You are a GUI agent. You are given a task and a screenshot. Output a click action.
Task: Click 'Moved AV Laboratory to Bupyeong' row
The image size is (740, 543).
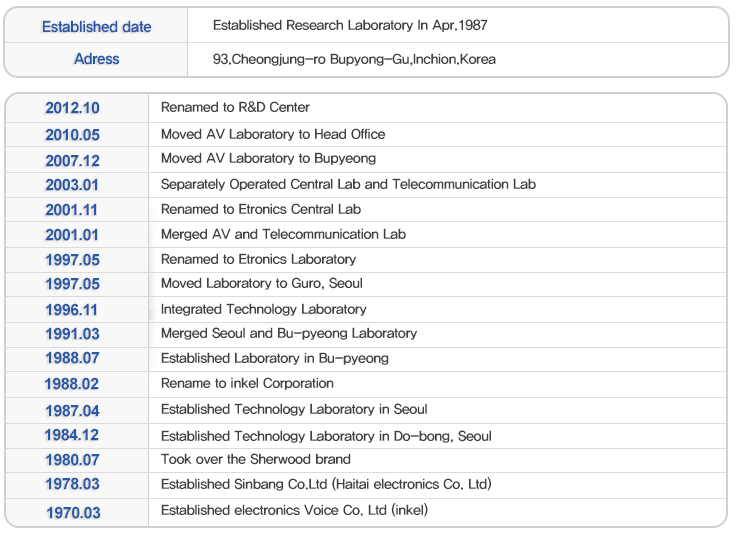click(x=268, y=158)
